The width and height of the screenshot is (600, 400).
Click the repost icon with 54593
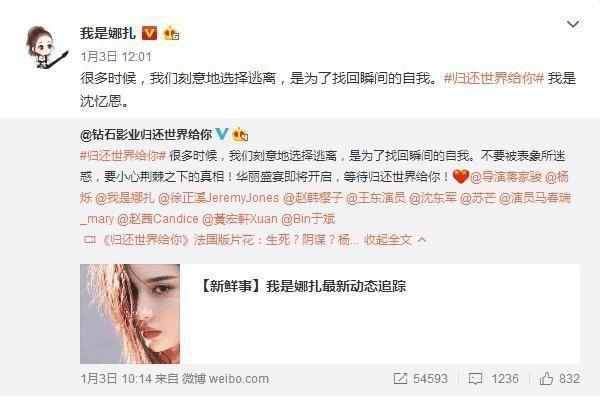[x=400, y=379]
